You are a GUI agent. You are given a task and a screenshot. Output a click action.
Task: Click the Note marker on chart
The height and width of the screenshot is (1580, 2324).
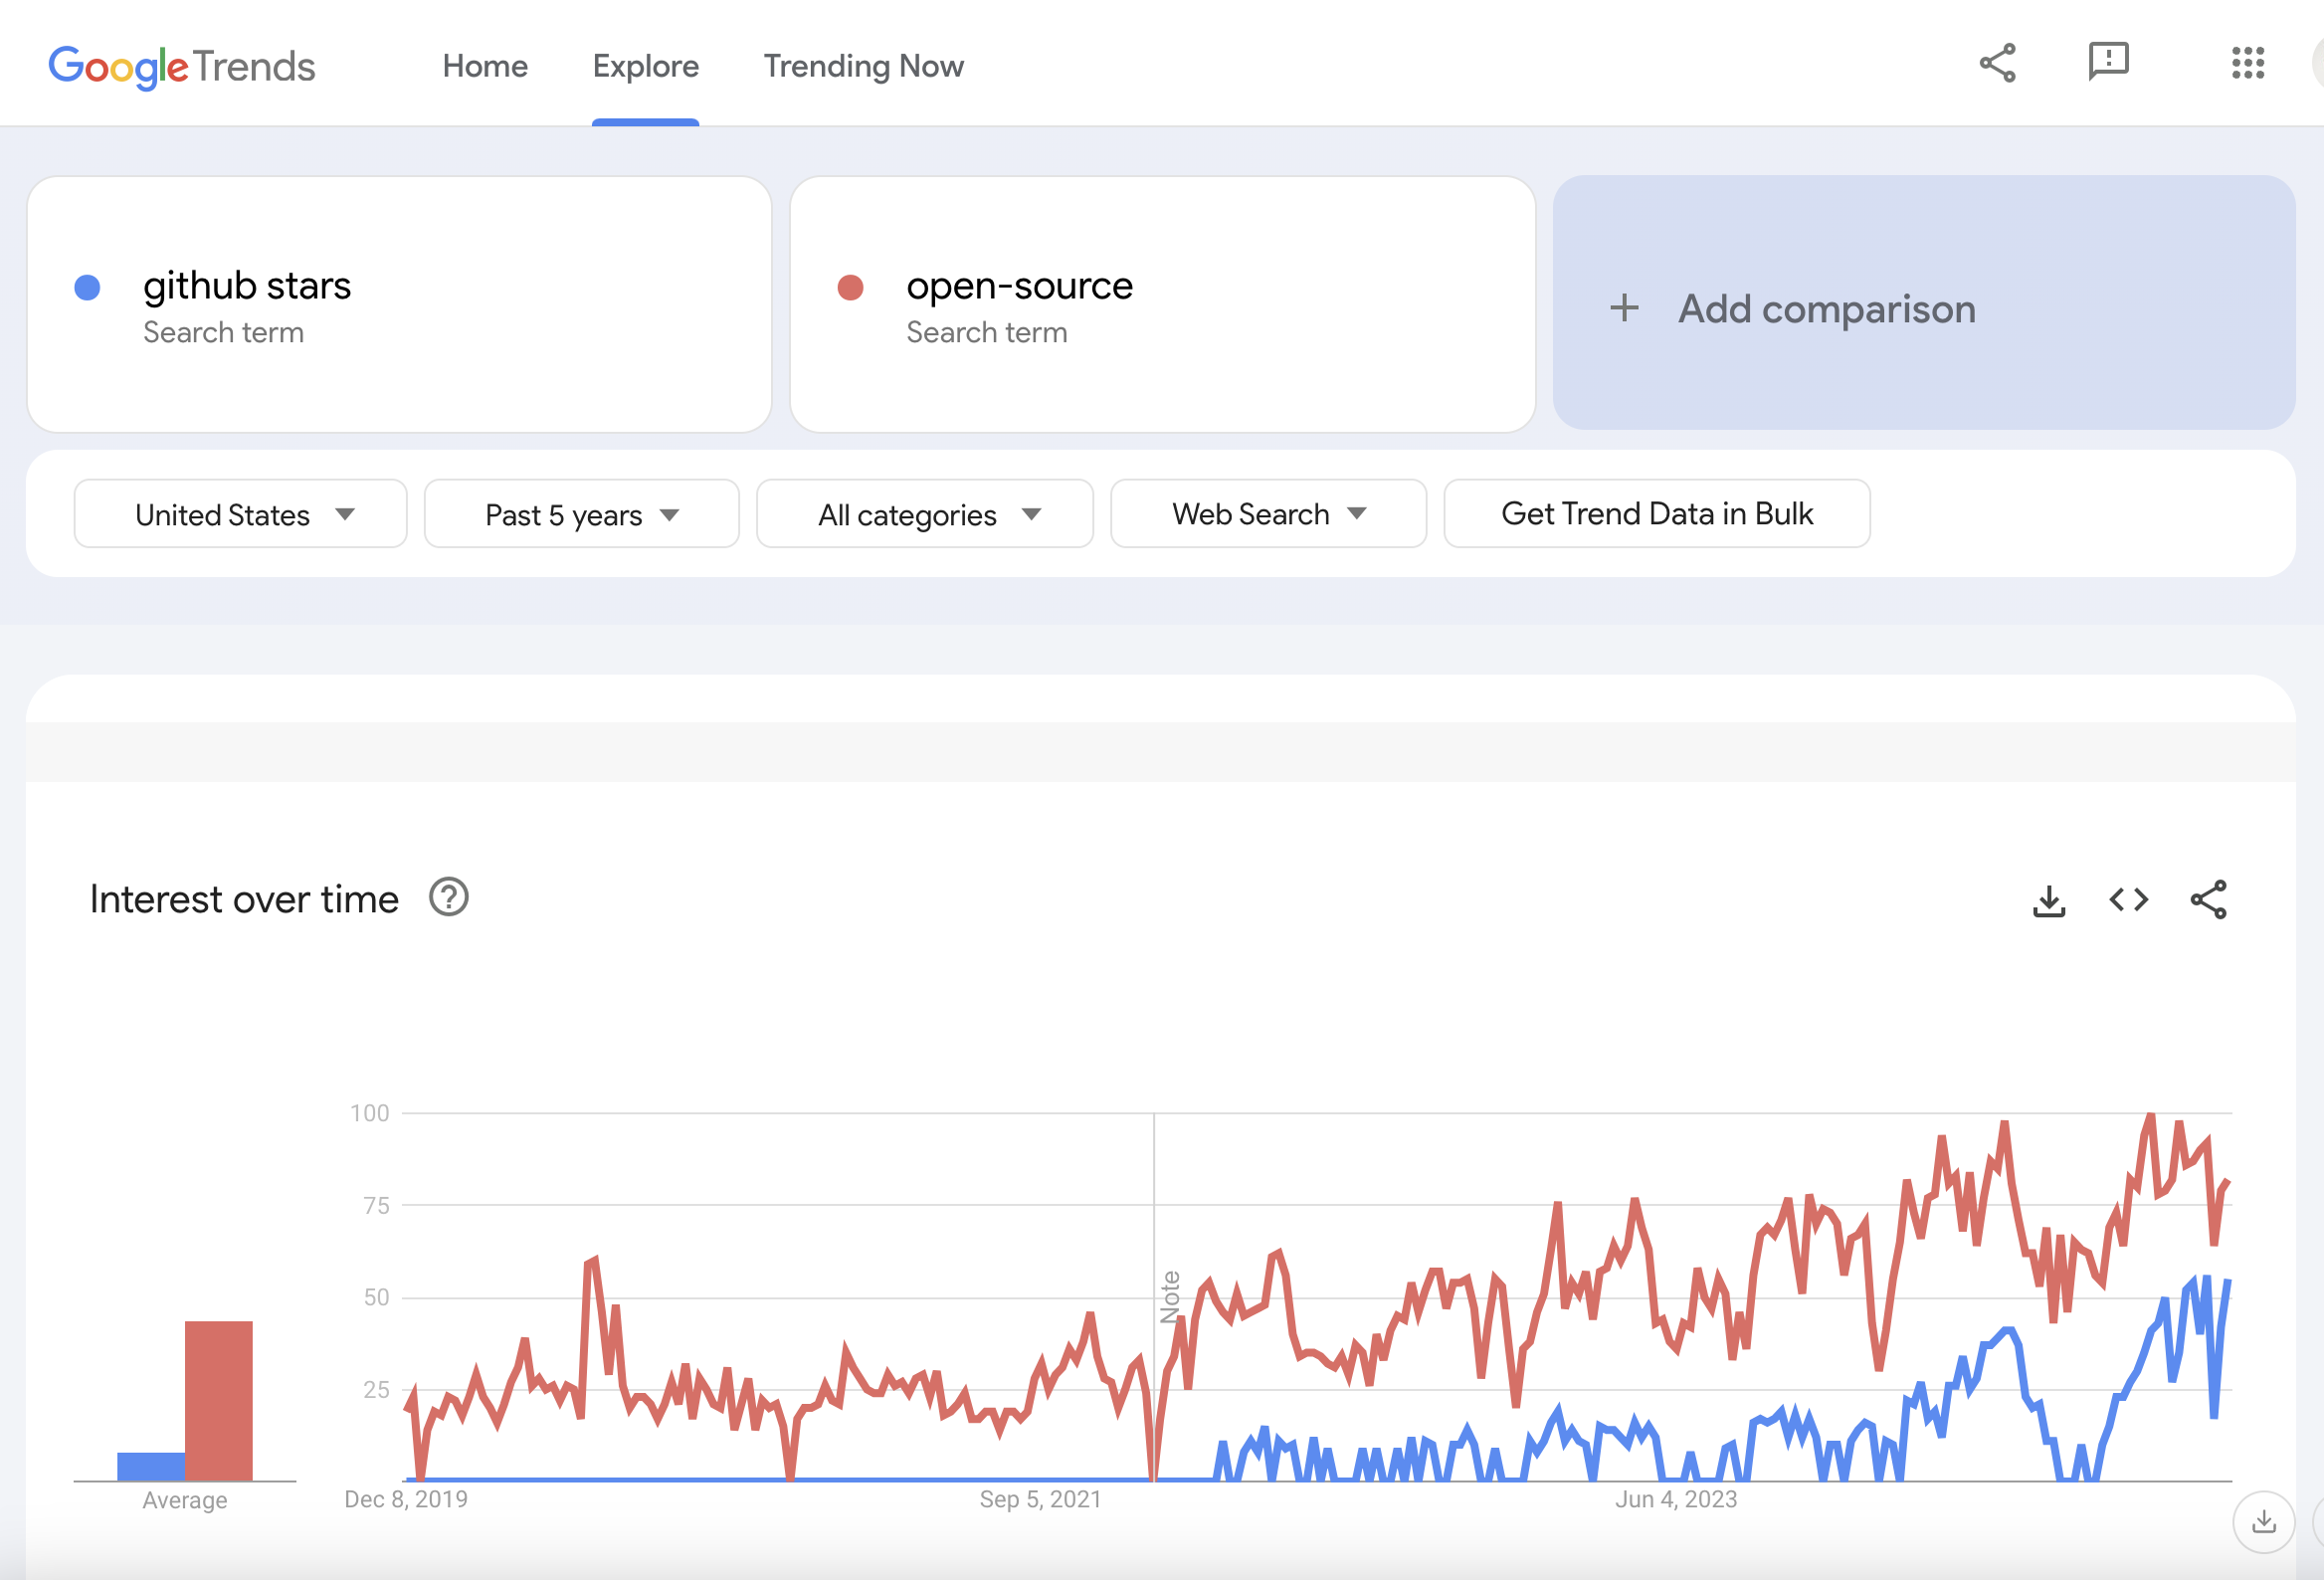pyautogui.click(x=1170, y=1297)
